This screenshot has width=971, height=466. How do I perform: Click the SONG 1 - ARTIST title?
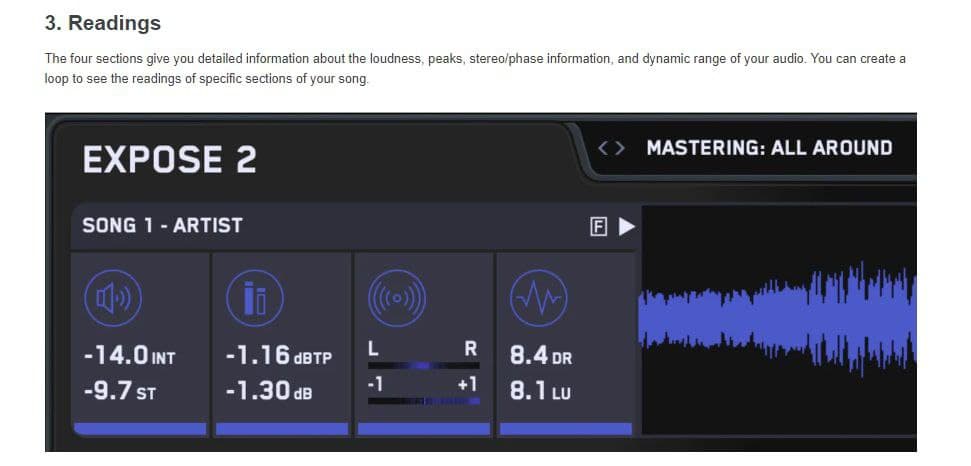(162, 225)
